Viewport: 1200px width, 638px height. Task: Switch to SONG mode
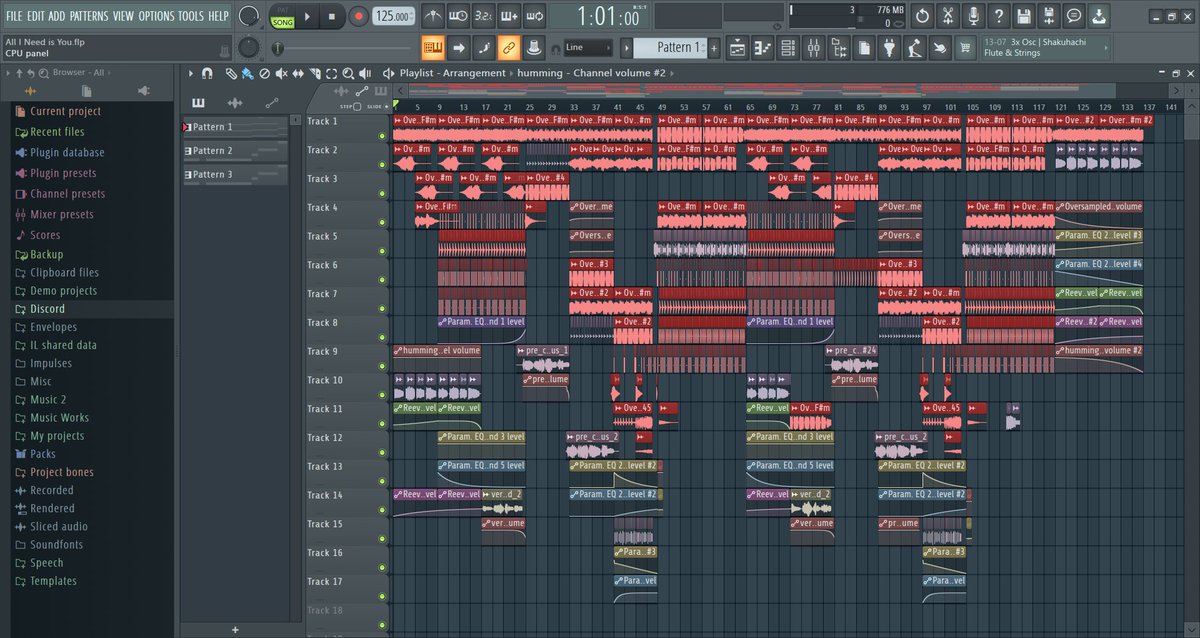(x=283, y=22)
